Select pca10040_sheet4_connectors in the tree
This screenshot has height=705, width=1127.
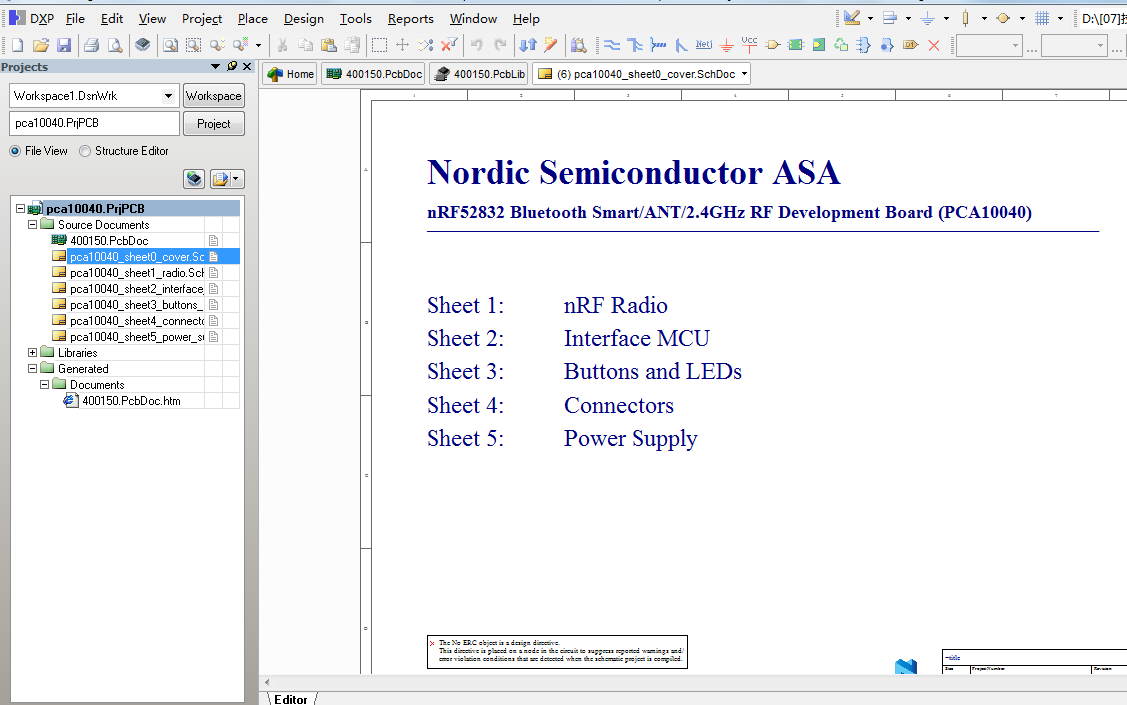pos(137,321)
